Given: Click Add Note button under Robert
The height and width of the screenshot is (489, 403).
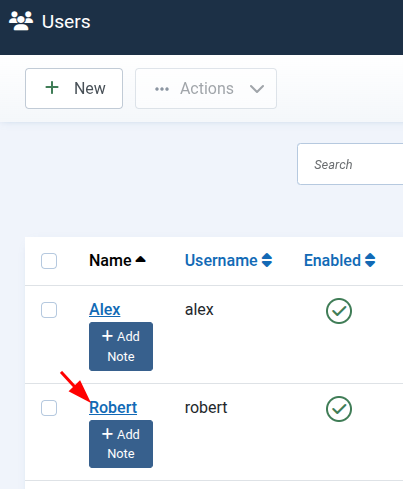Looking at the screenshot, I should tap(121, 444).
